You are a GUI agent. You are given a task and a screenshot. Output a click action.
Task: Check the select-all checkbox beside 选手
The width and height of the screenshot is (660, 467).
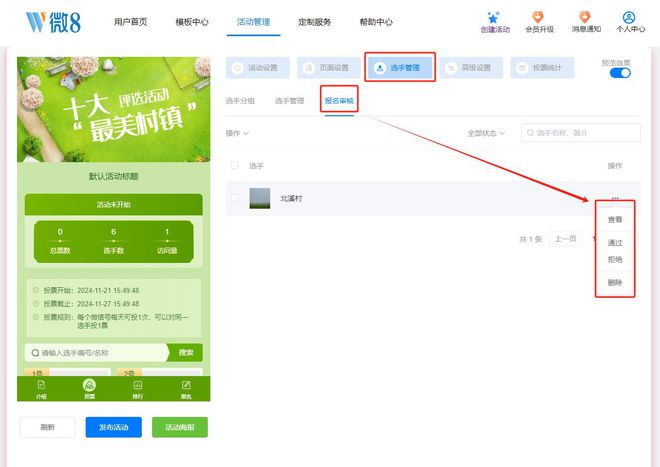(235, 165)
